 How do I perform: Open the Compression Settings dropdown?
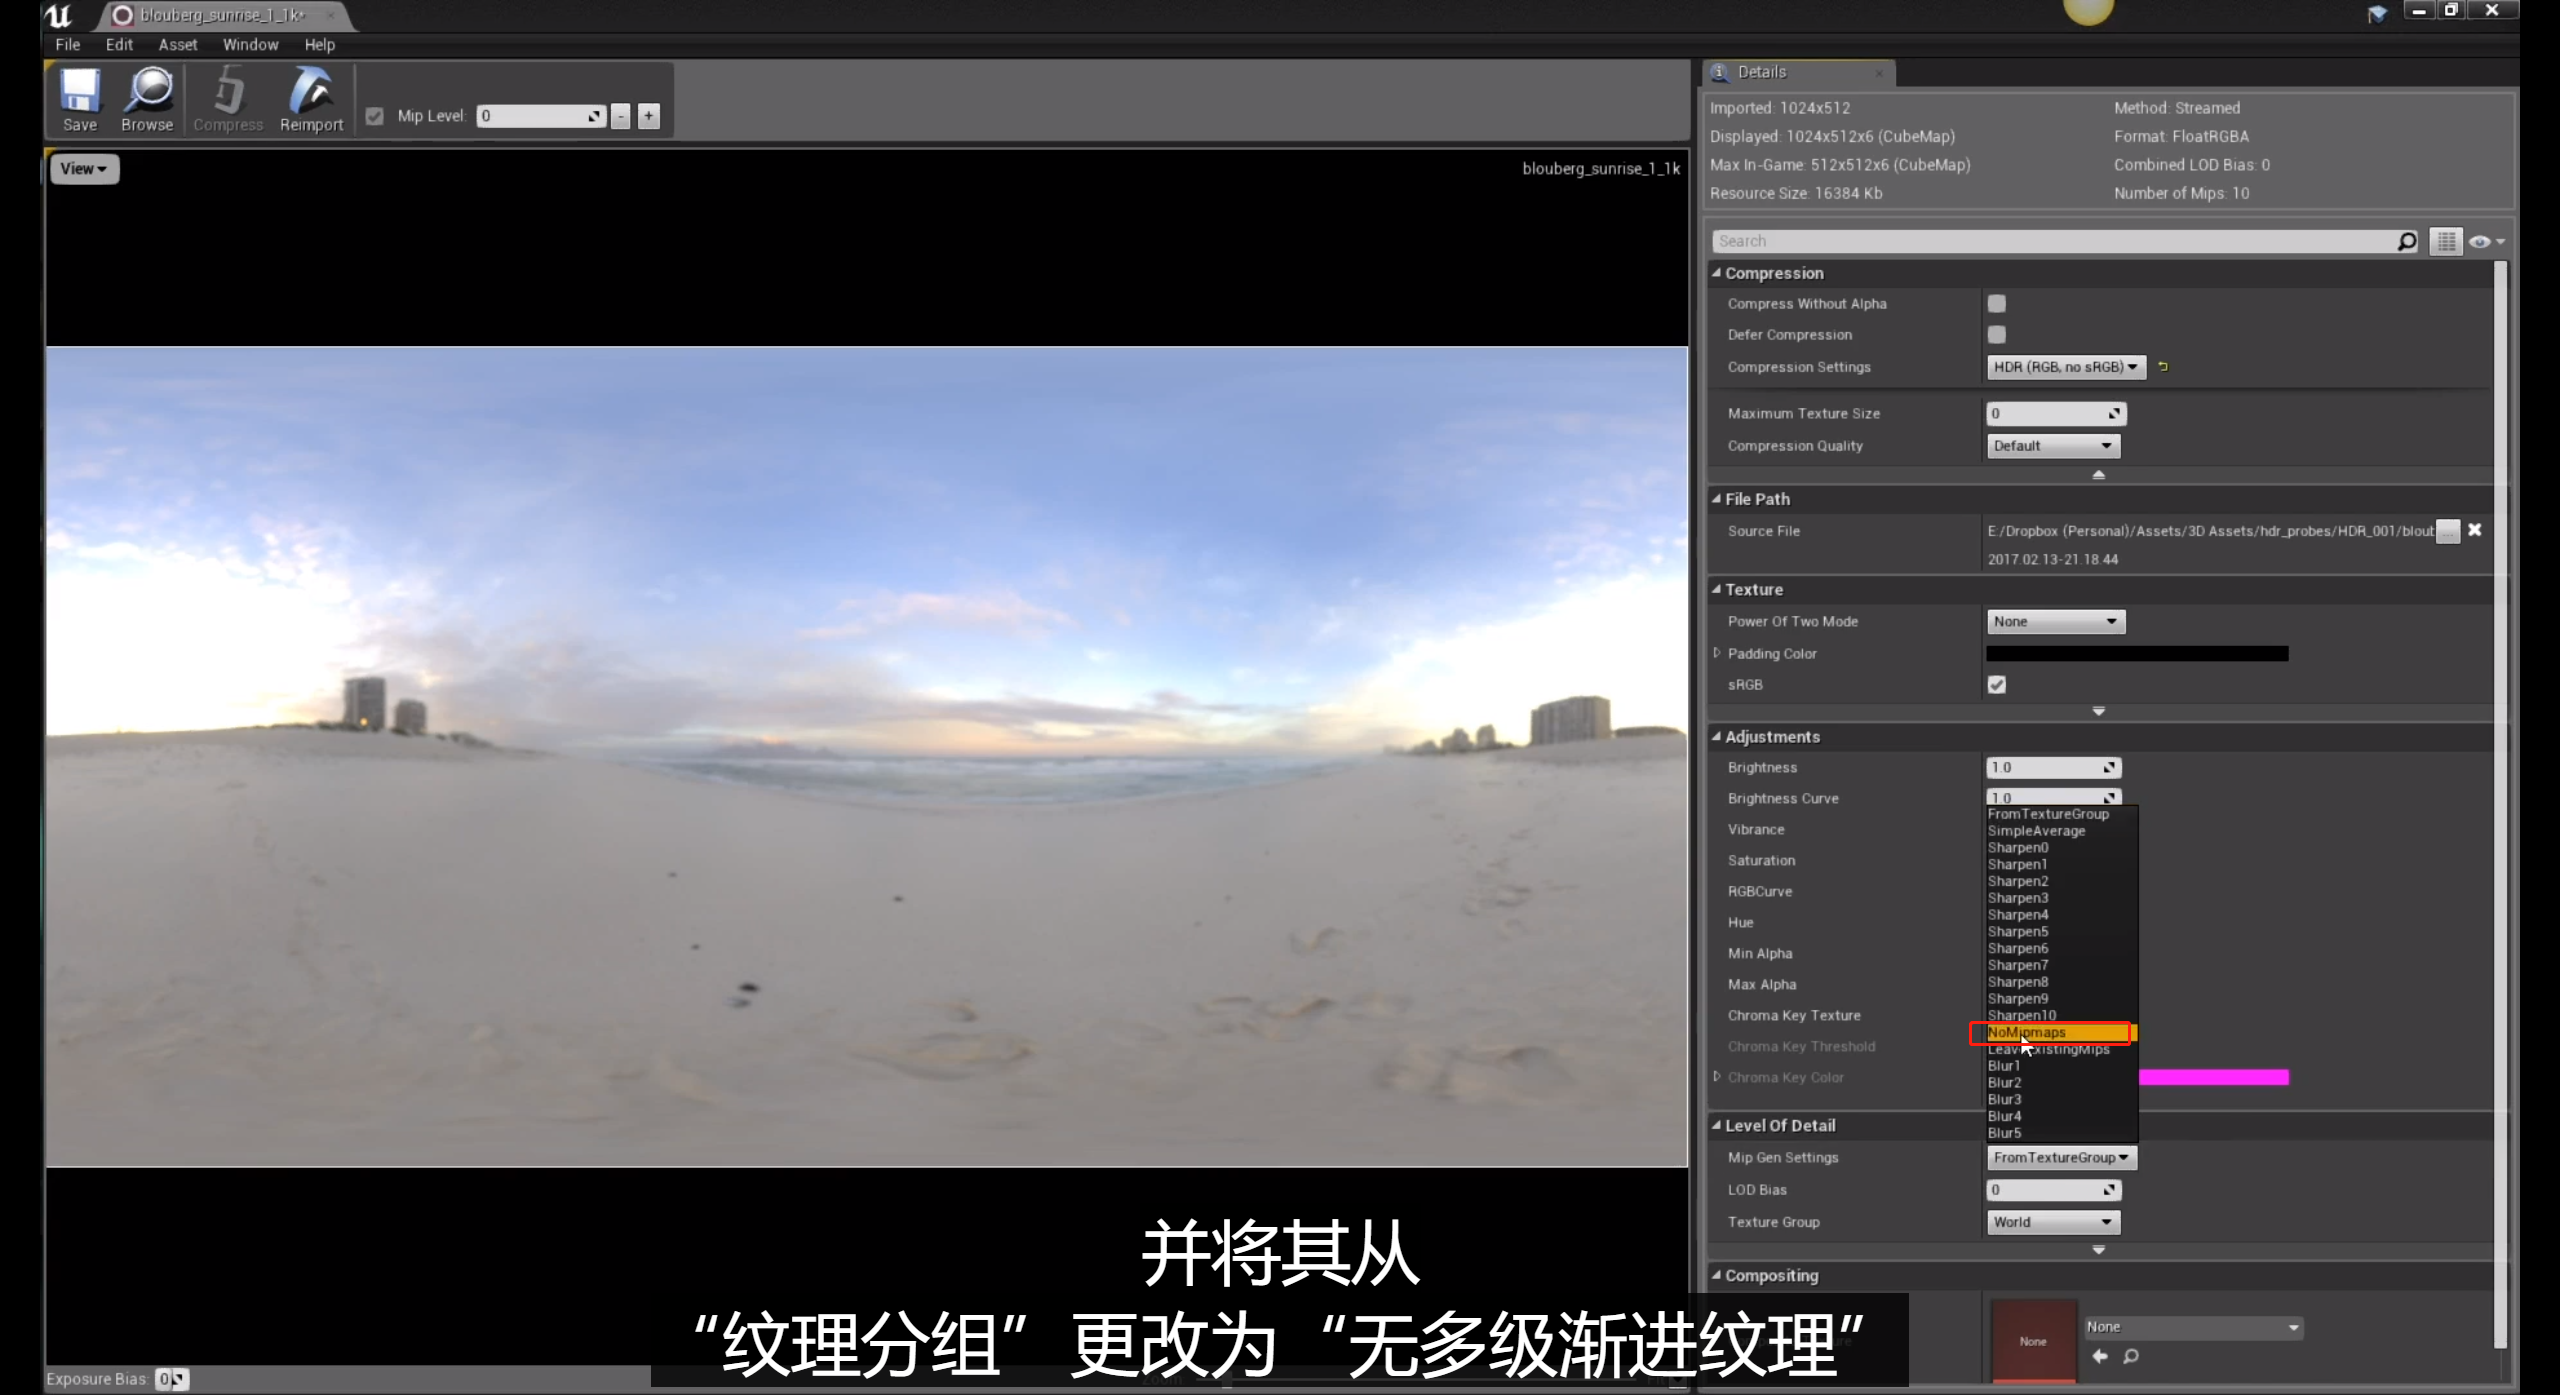click(2064, 367)
